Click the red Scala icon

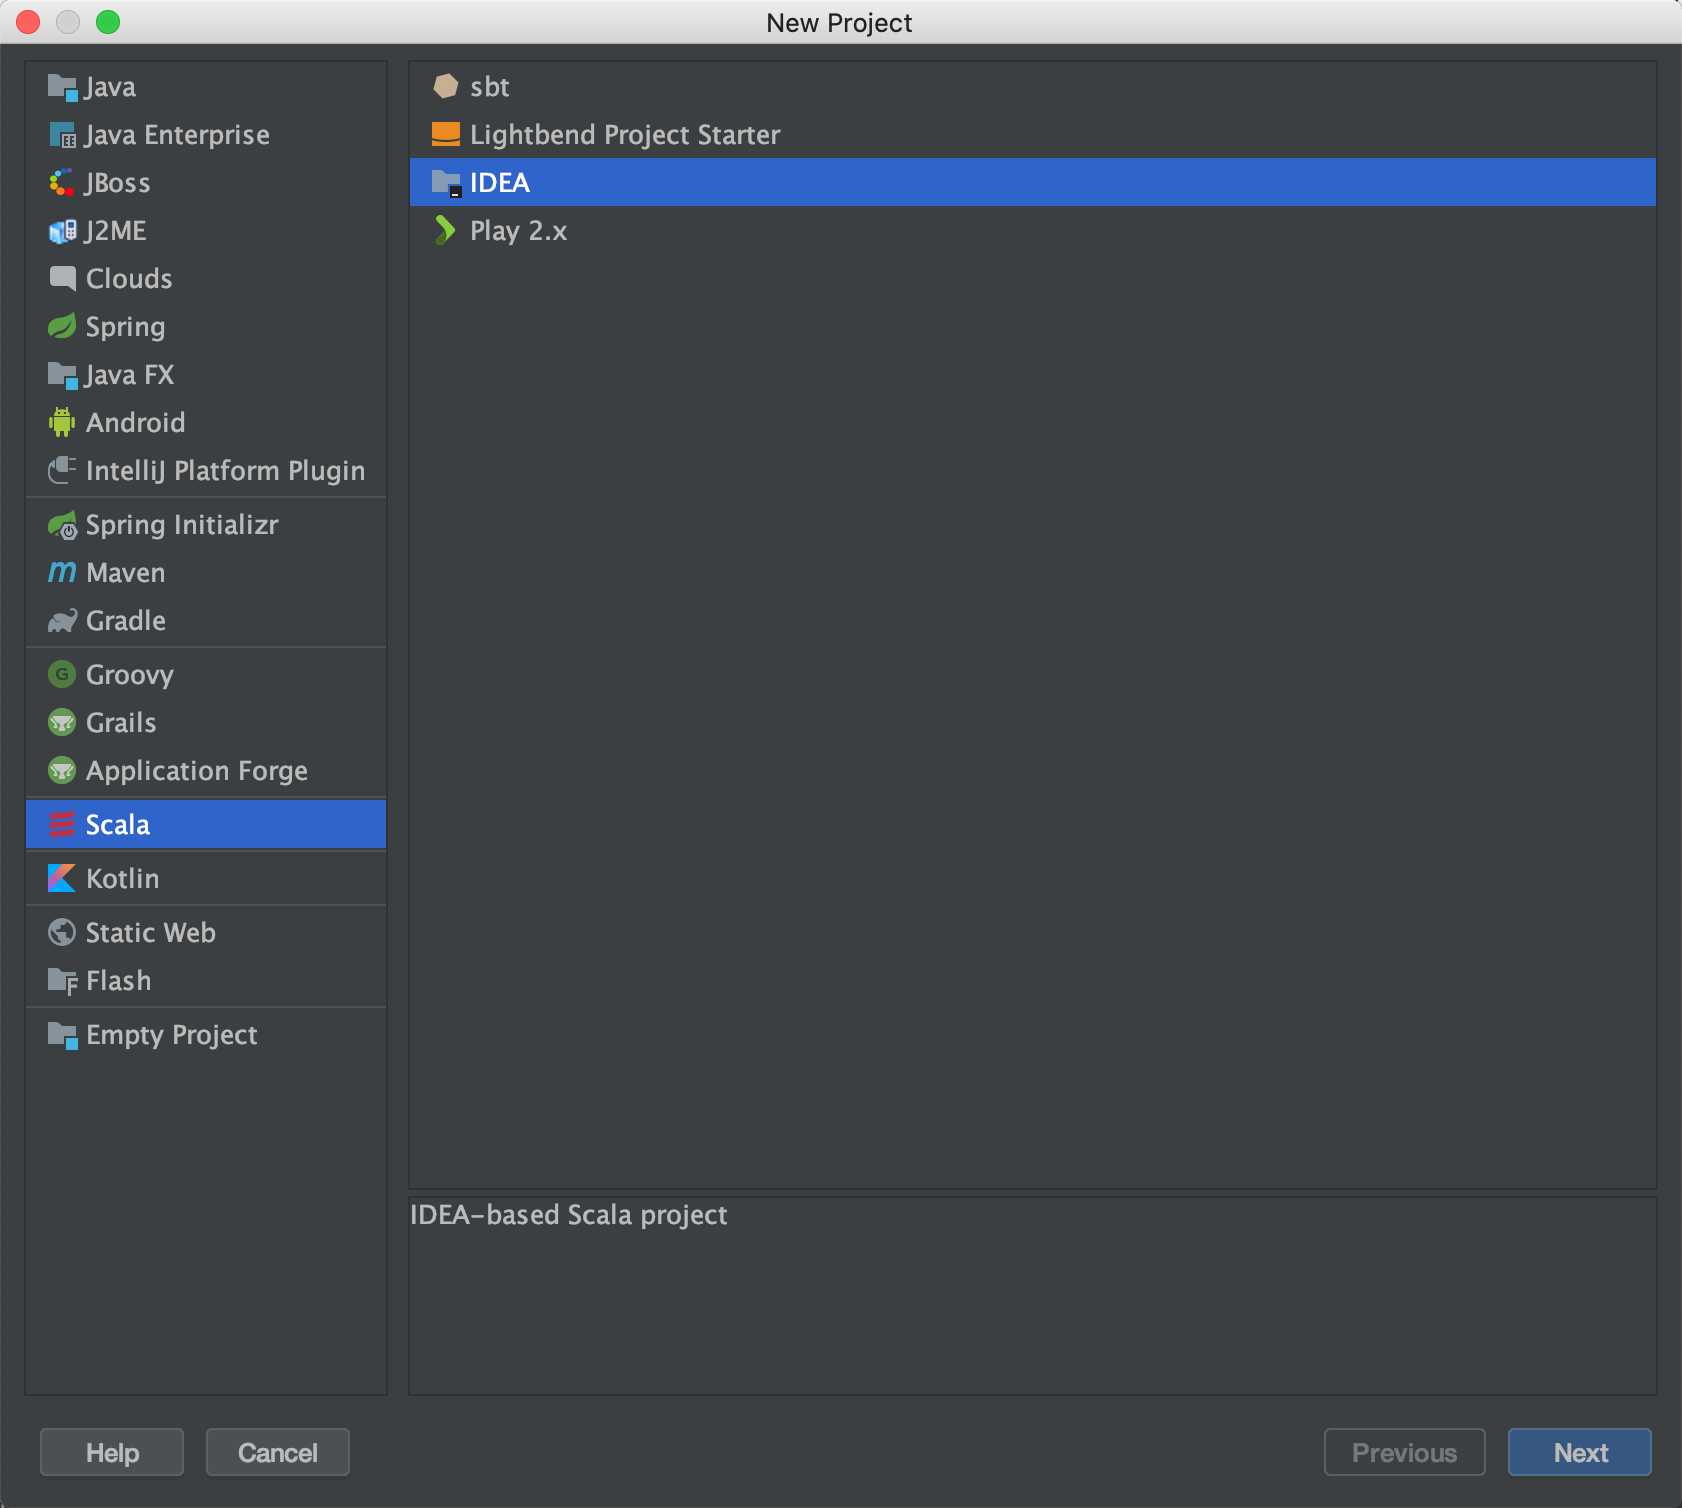click(62, 825)
